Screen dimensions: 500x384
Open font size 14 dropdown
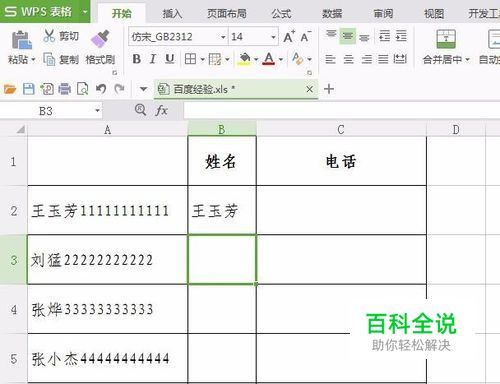pyautogui.click(x=273, y=37)
